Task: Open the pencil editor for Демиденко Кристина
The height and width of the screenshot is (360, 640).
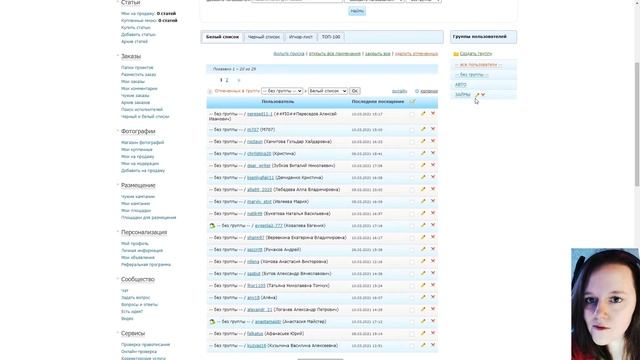Action: click(423, 177)
